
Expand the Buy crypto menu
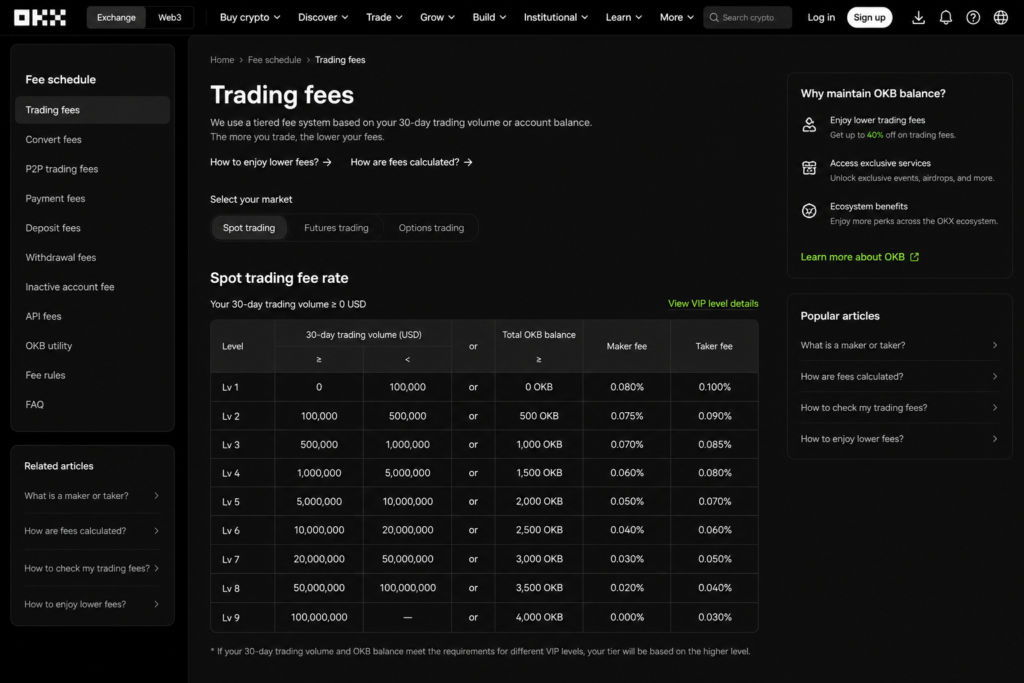pyautogui.click(x=250, y=18)
